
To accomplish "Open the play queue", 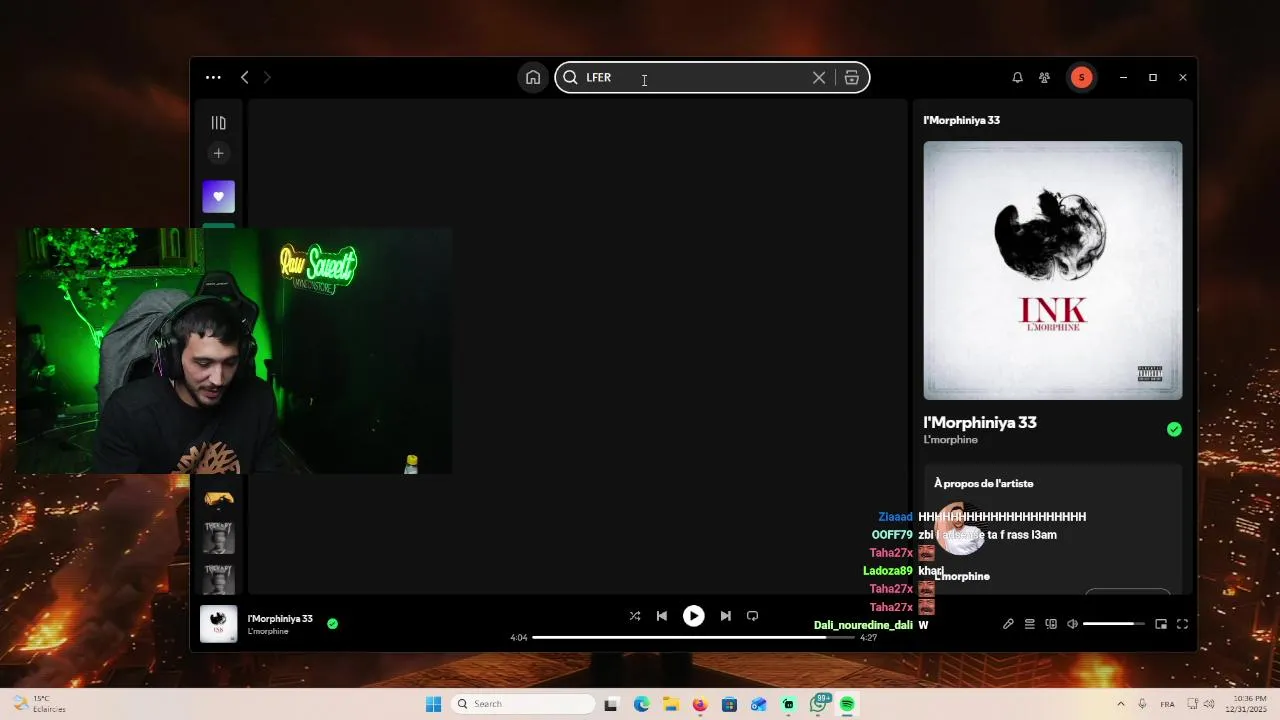I will (x=1029, y=624).
